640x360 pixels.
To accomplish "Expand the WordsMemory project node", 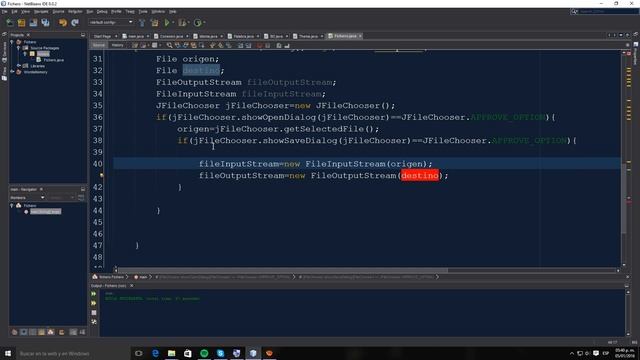I will click(x=12, y=72).
